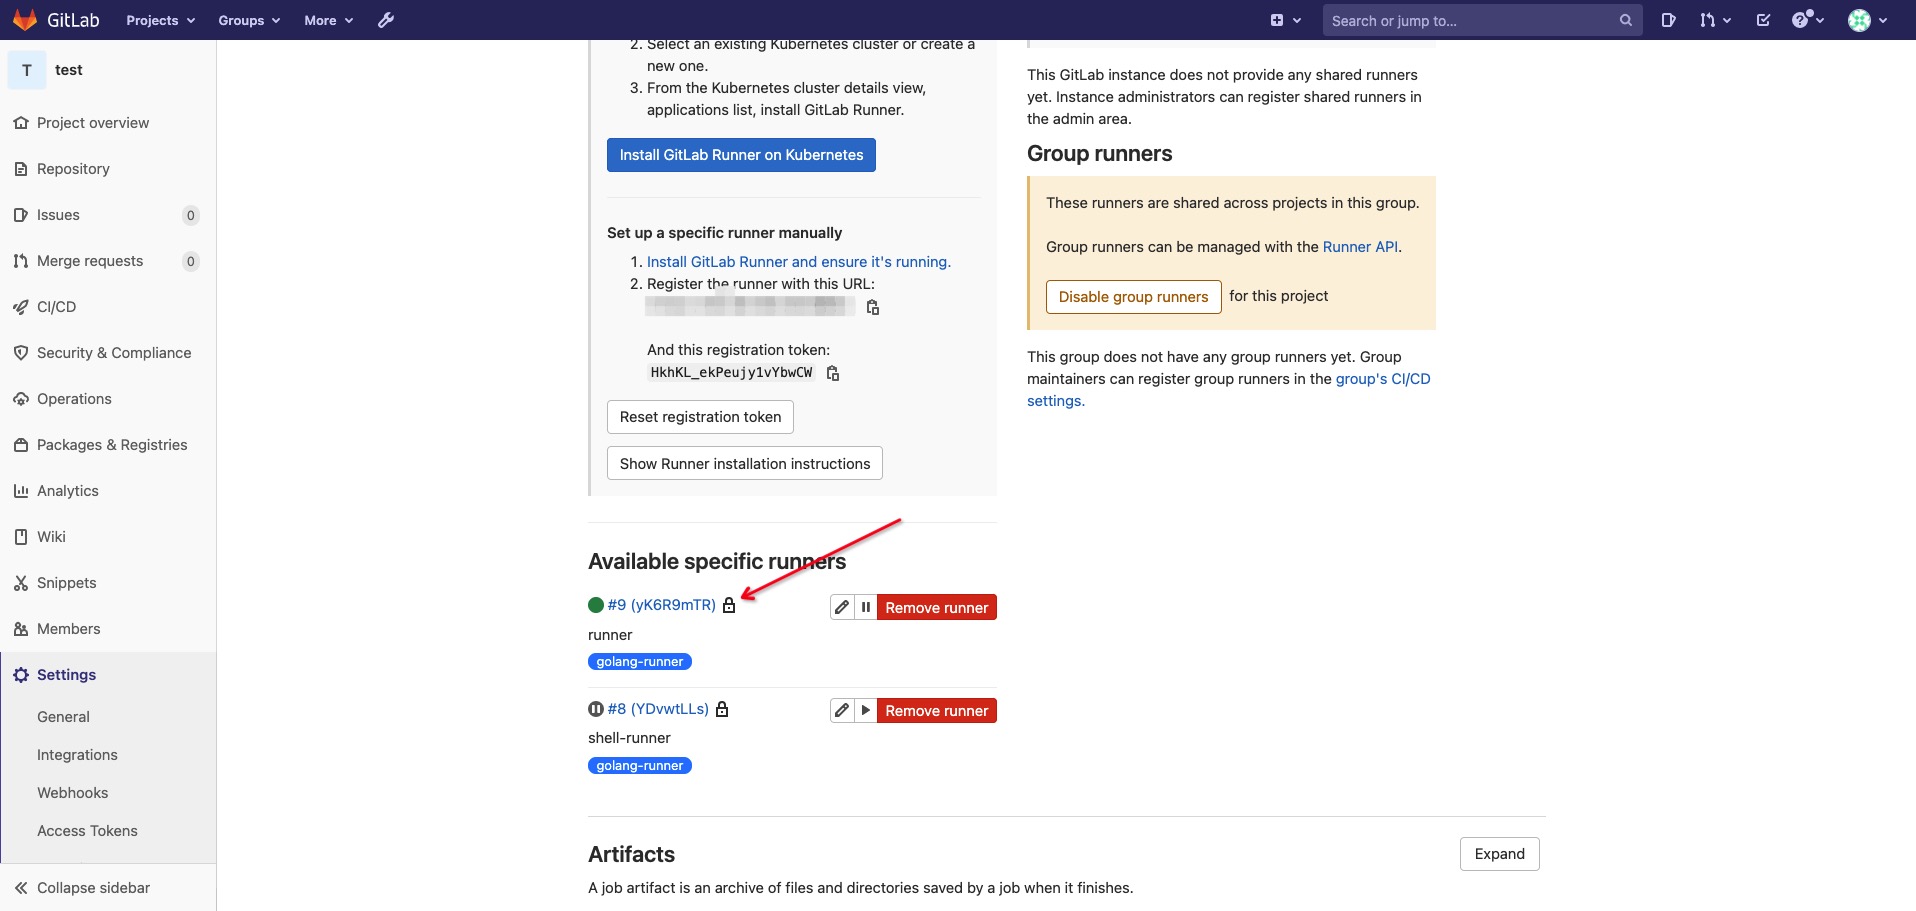Screen dimensions: 1916x911
Task: Open Install GitLab Runner and ensure it's running link
Action: [799, 262]
